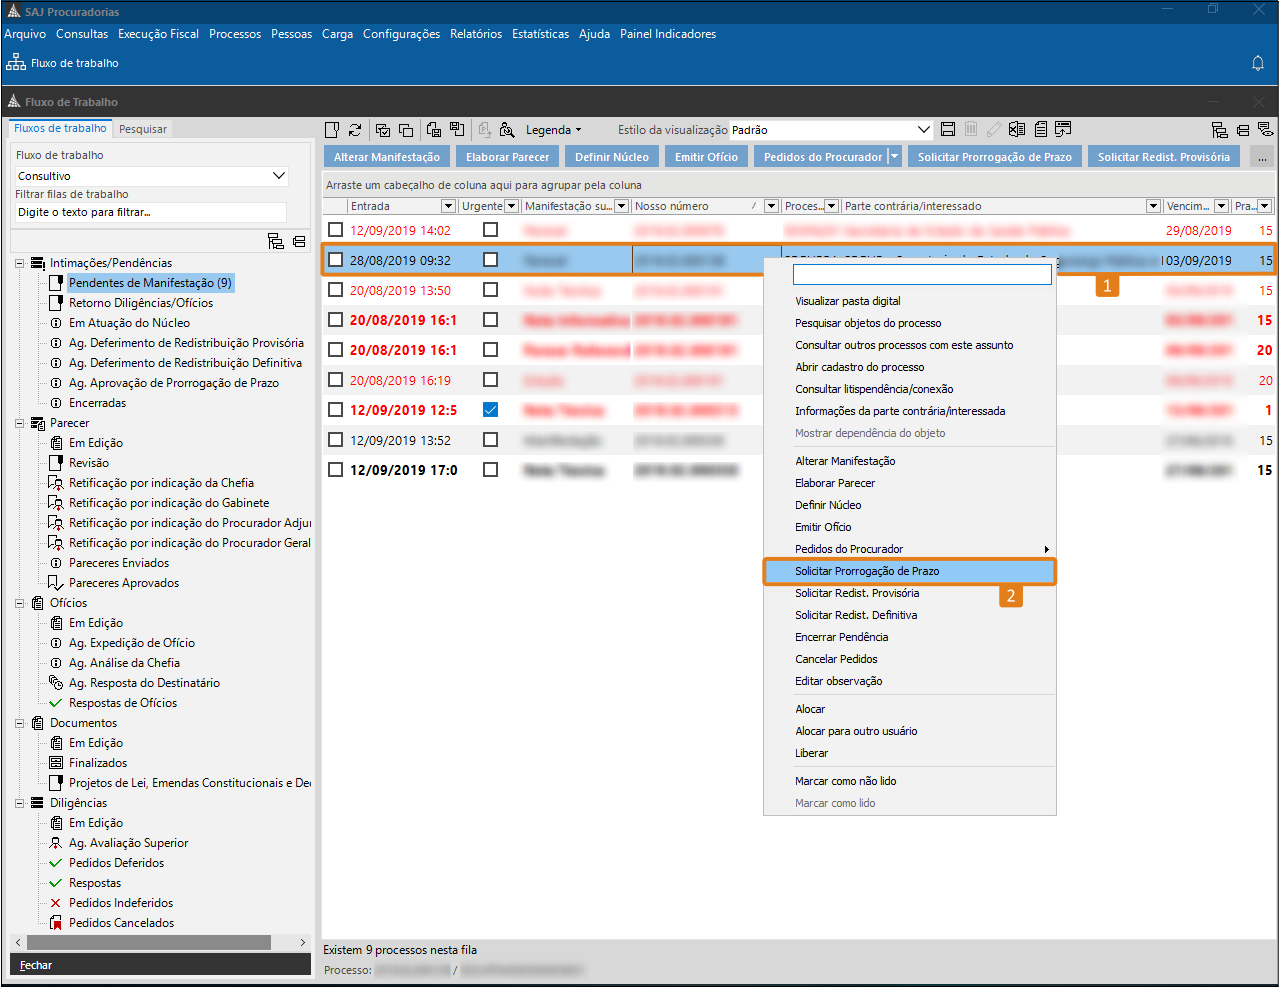Click the horizontal scrollbar under the tree panel
1280x988 pixels.
[x=150, y=942]
